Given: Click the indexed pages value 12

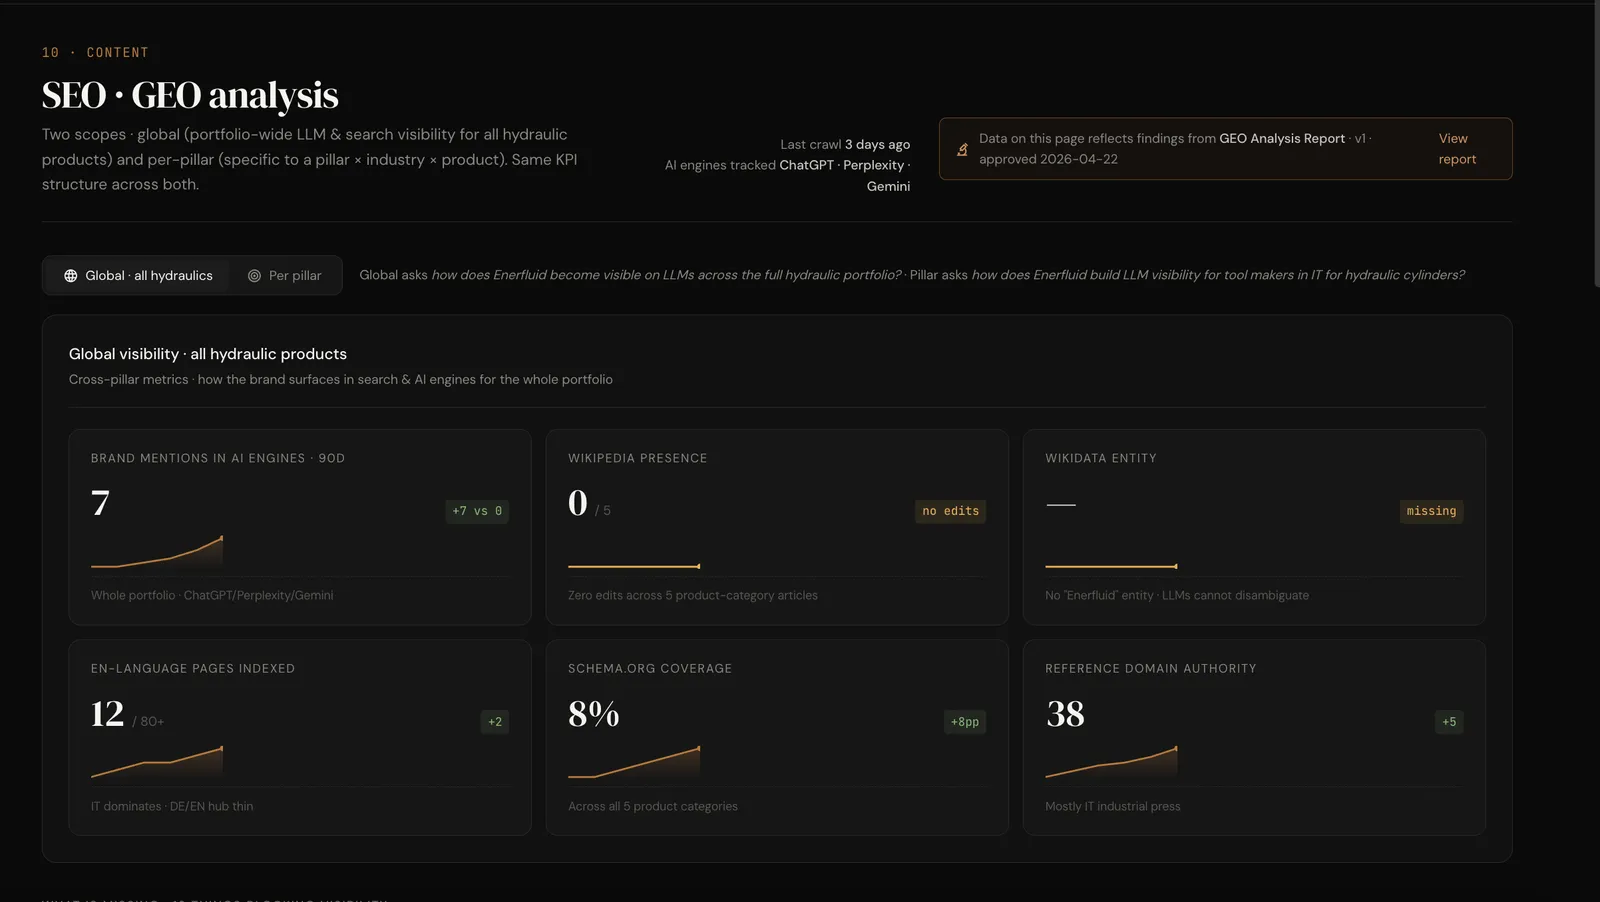Looking at the screenshot, I should click(x=108, y=714).
